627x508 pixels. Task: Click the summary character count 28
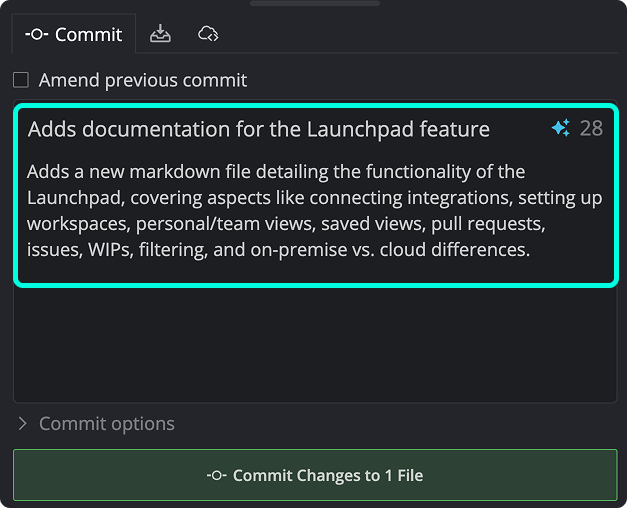(591, 128)
